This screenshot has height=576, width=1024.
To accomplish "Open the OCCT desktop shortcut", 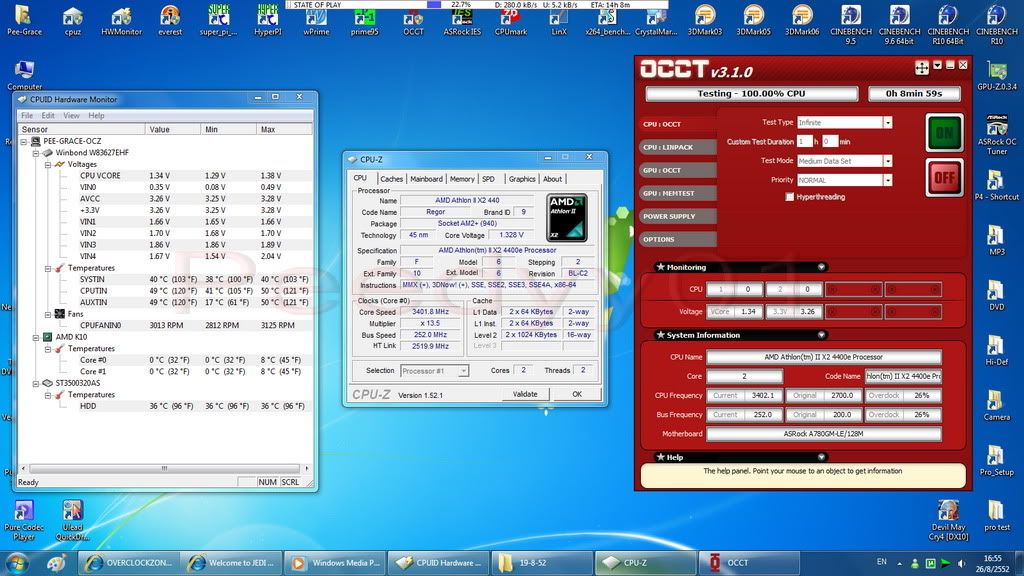I will pos(413,23).
